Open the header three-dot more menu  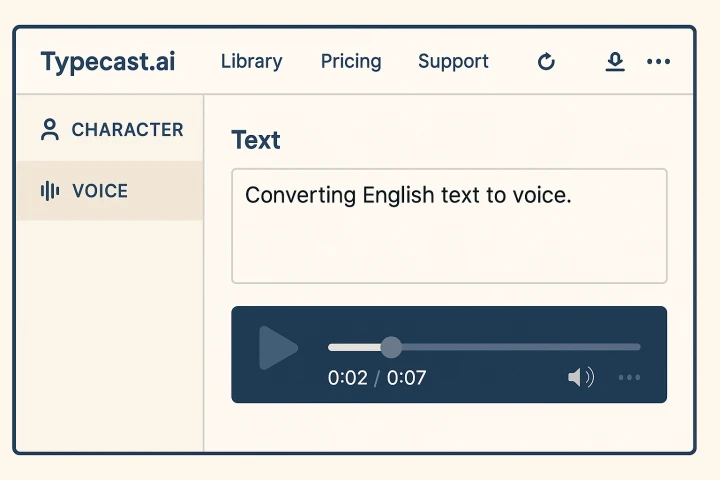(x=658, y=62)
